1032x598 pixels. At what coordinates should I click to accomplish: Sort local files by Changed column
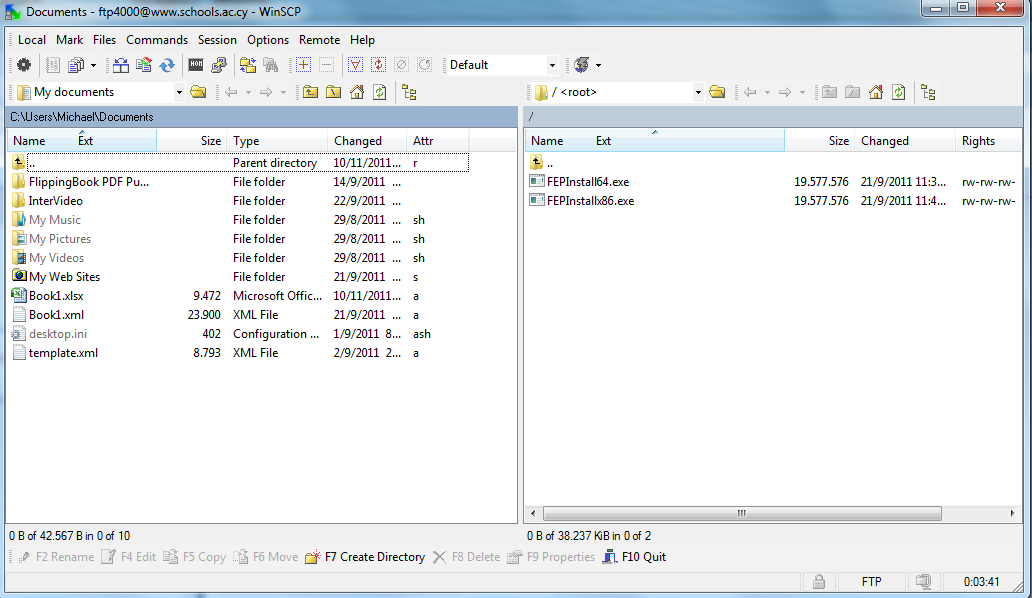[x=367, y=141]
